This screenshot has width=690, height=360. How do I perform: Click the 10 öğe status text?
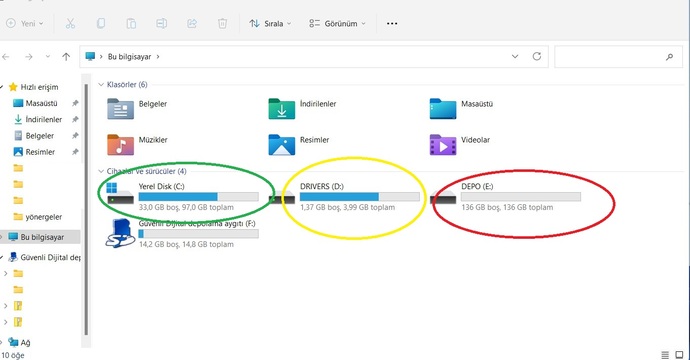coord(13,355)
